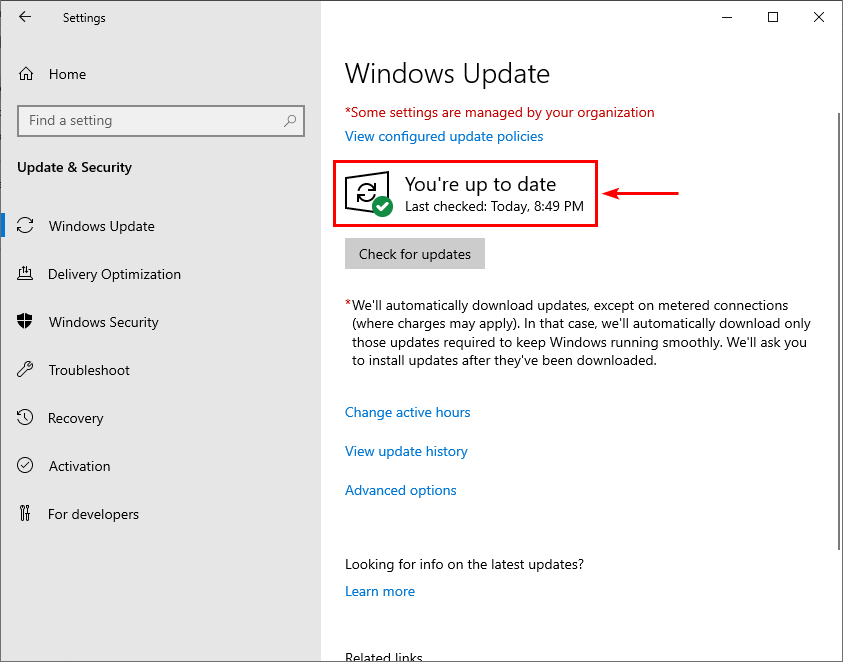Screen dimensions: 843x662
Task: Open View configured update policies link
Action: 444,136
